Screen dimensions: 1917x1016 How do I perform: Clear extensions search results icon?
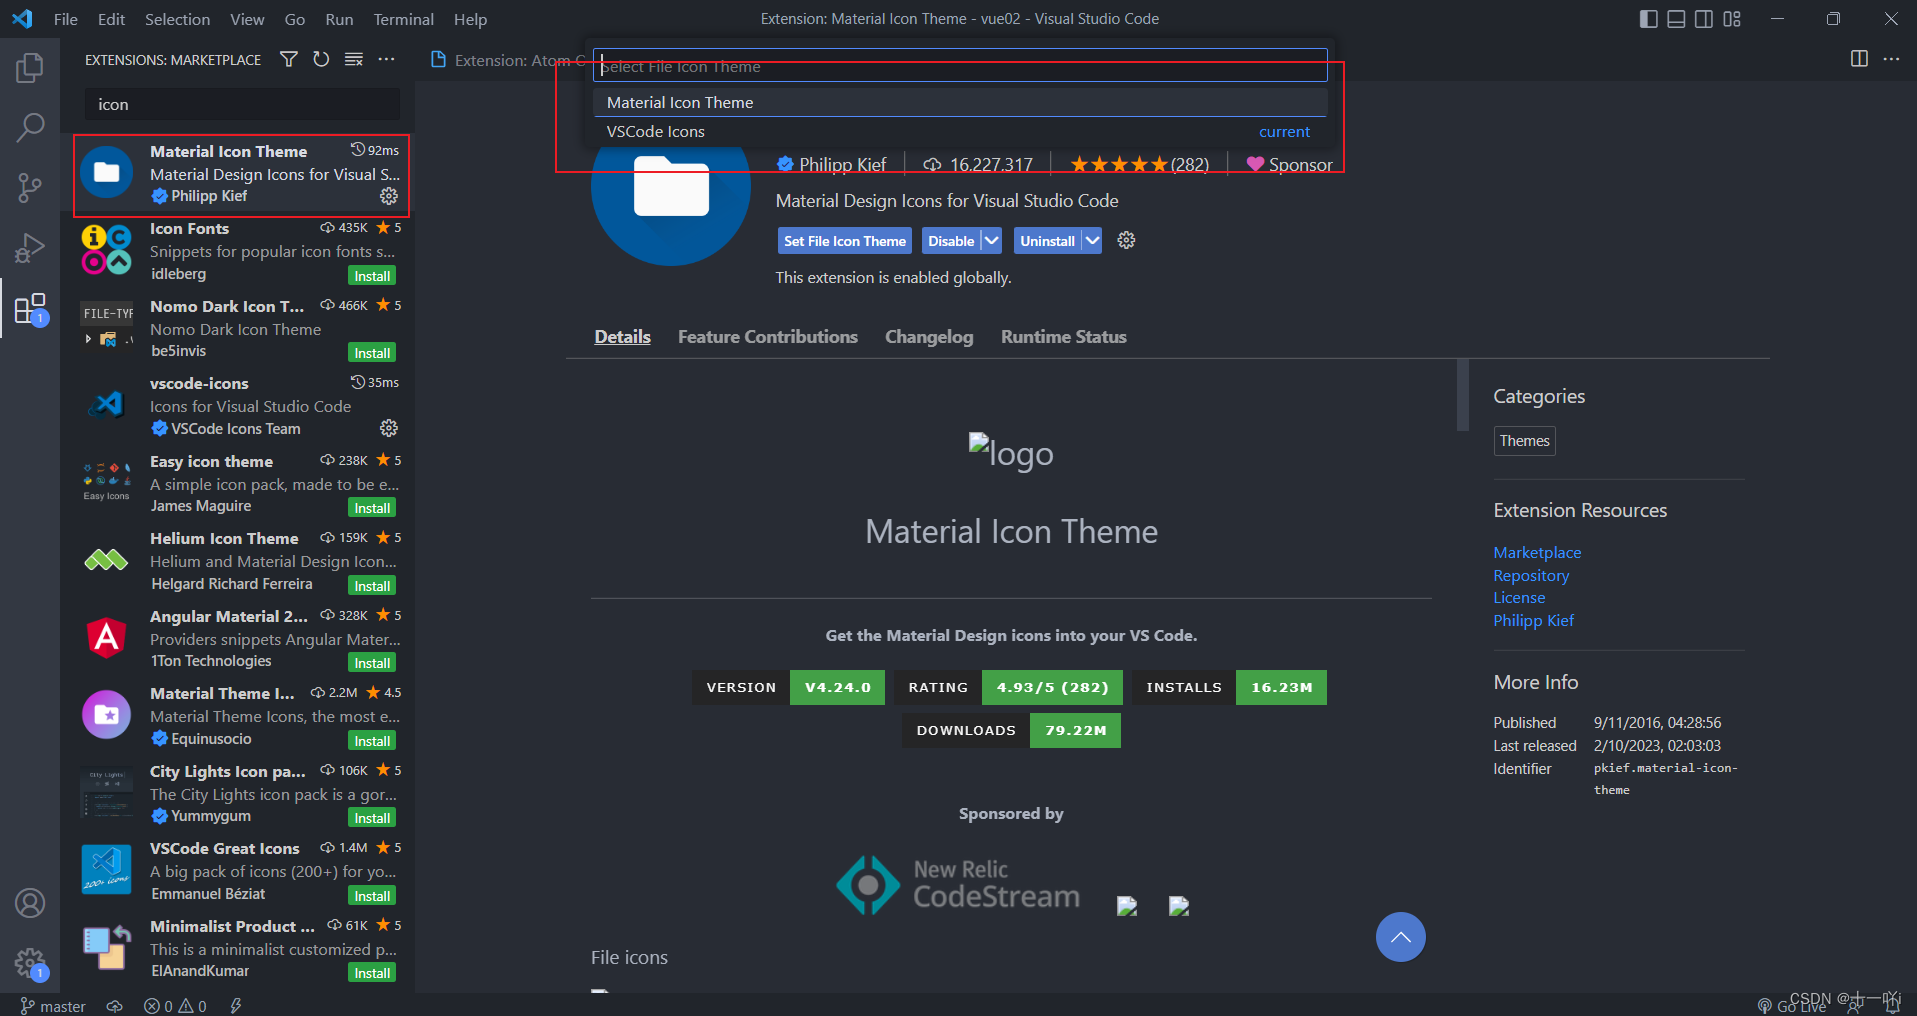point(354,60)
